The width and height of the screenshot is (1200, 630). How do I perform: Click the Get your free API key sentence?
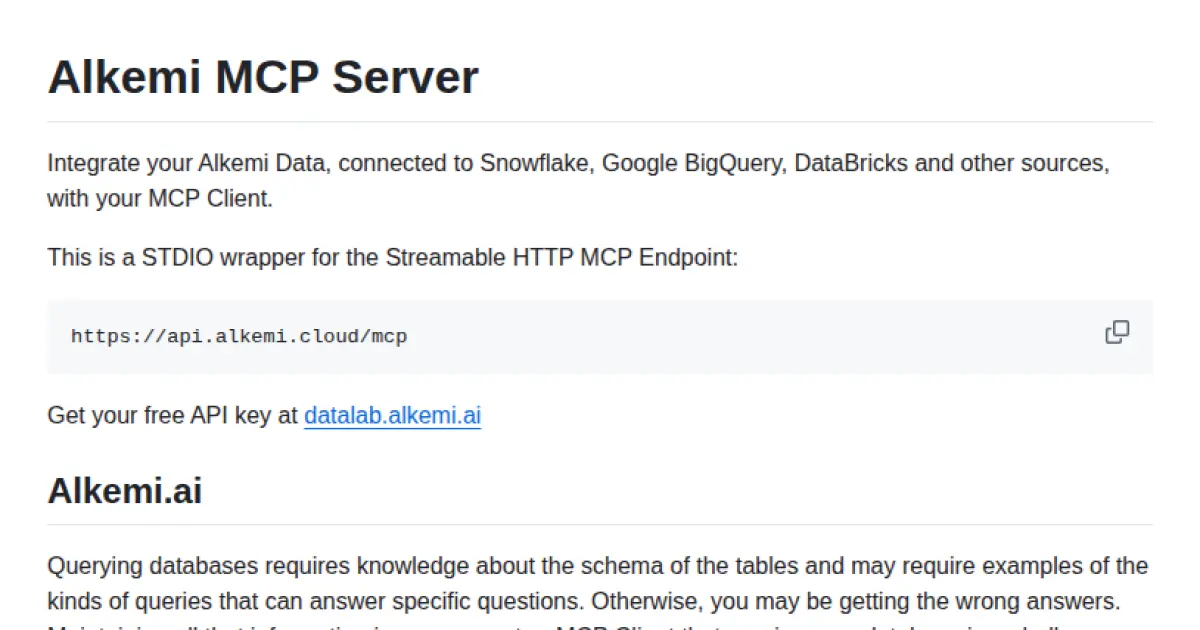point(171,415)
